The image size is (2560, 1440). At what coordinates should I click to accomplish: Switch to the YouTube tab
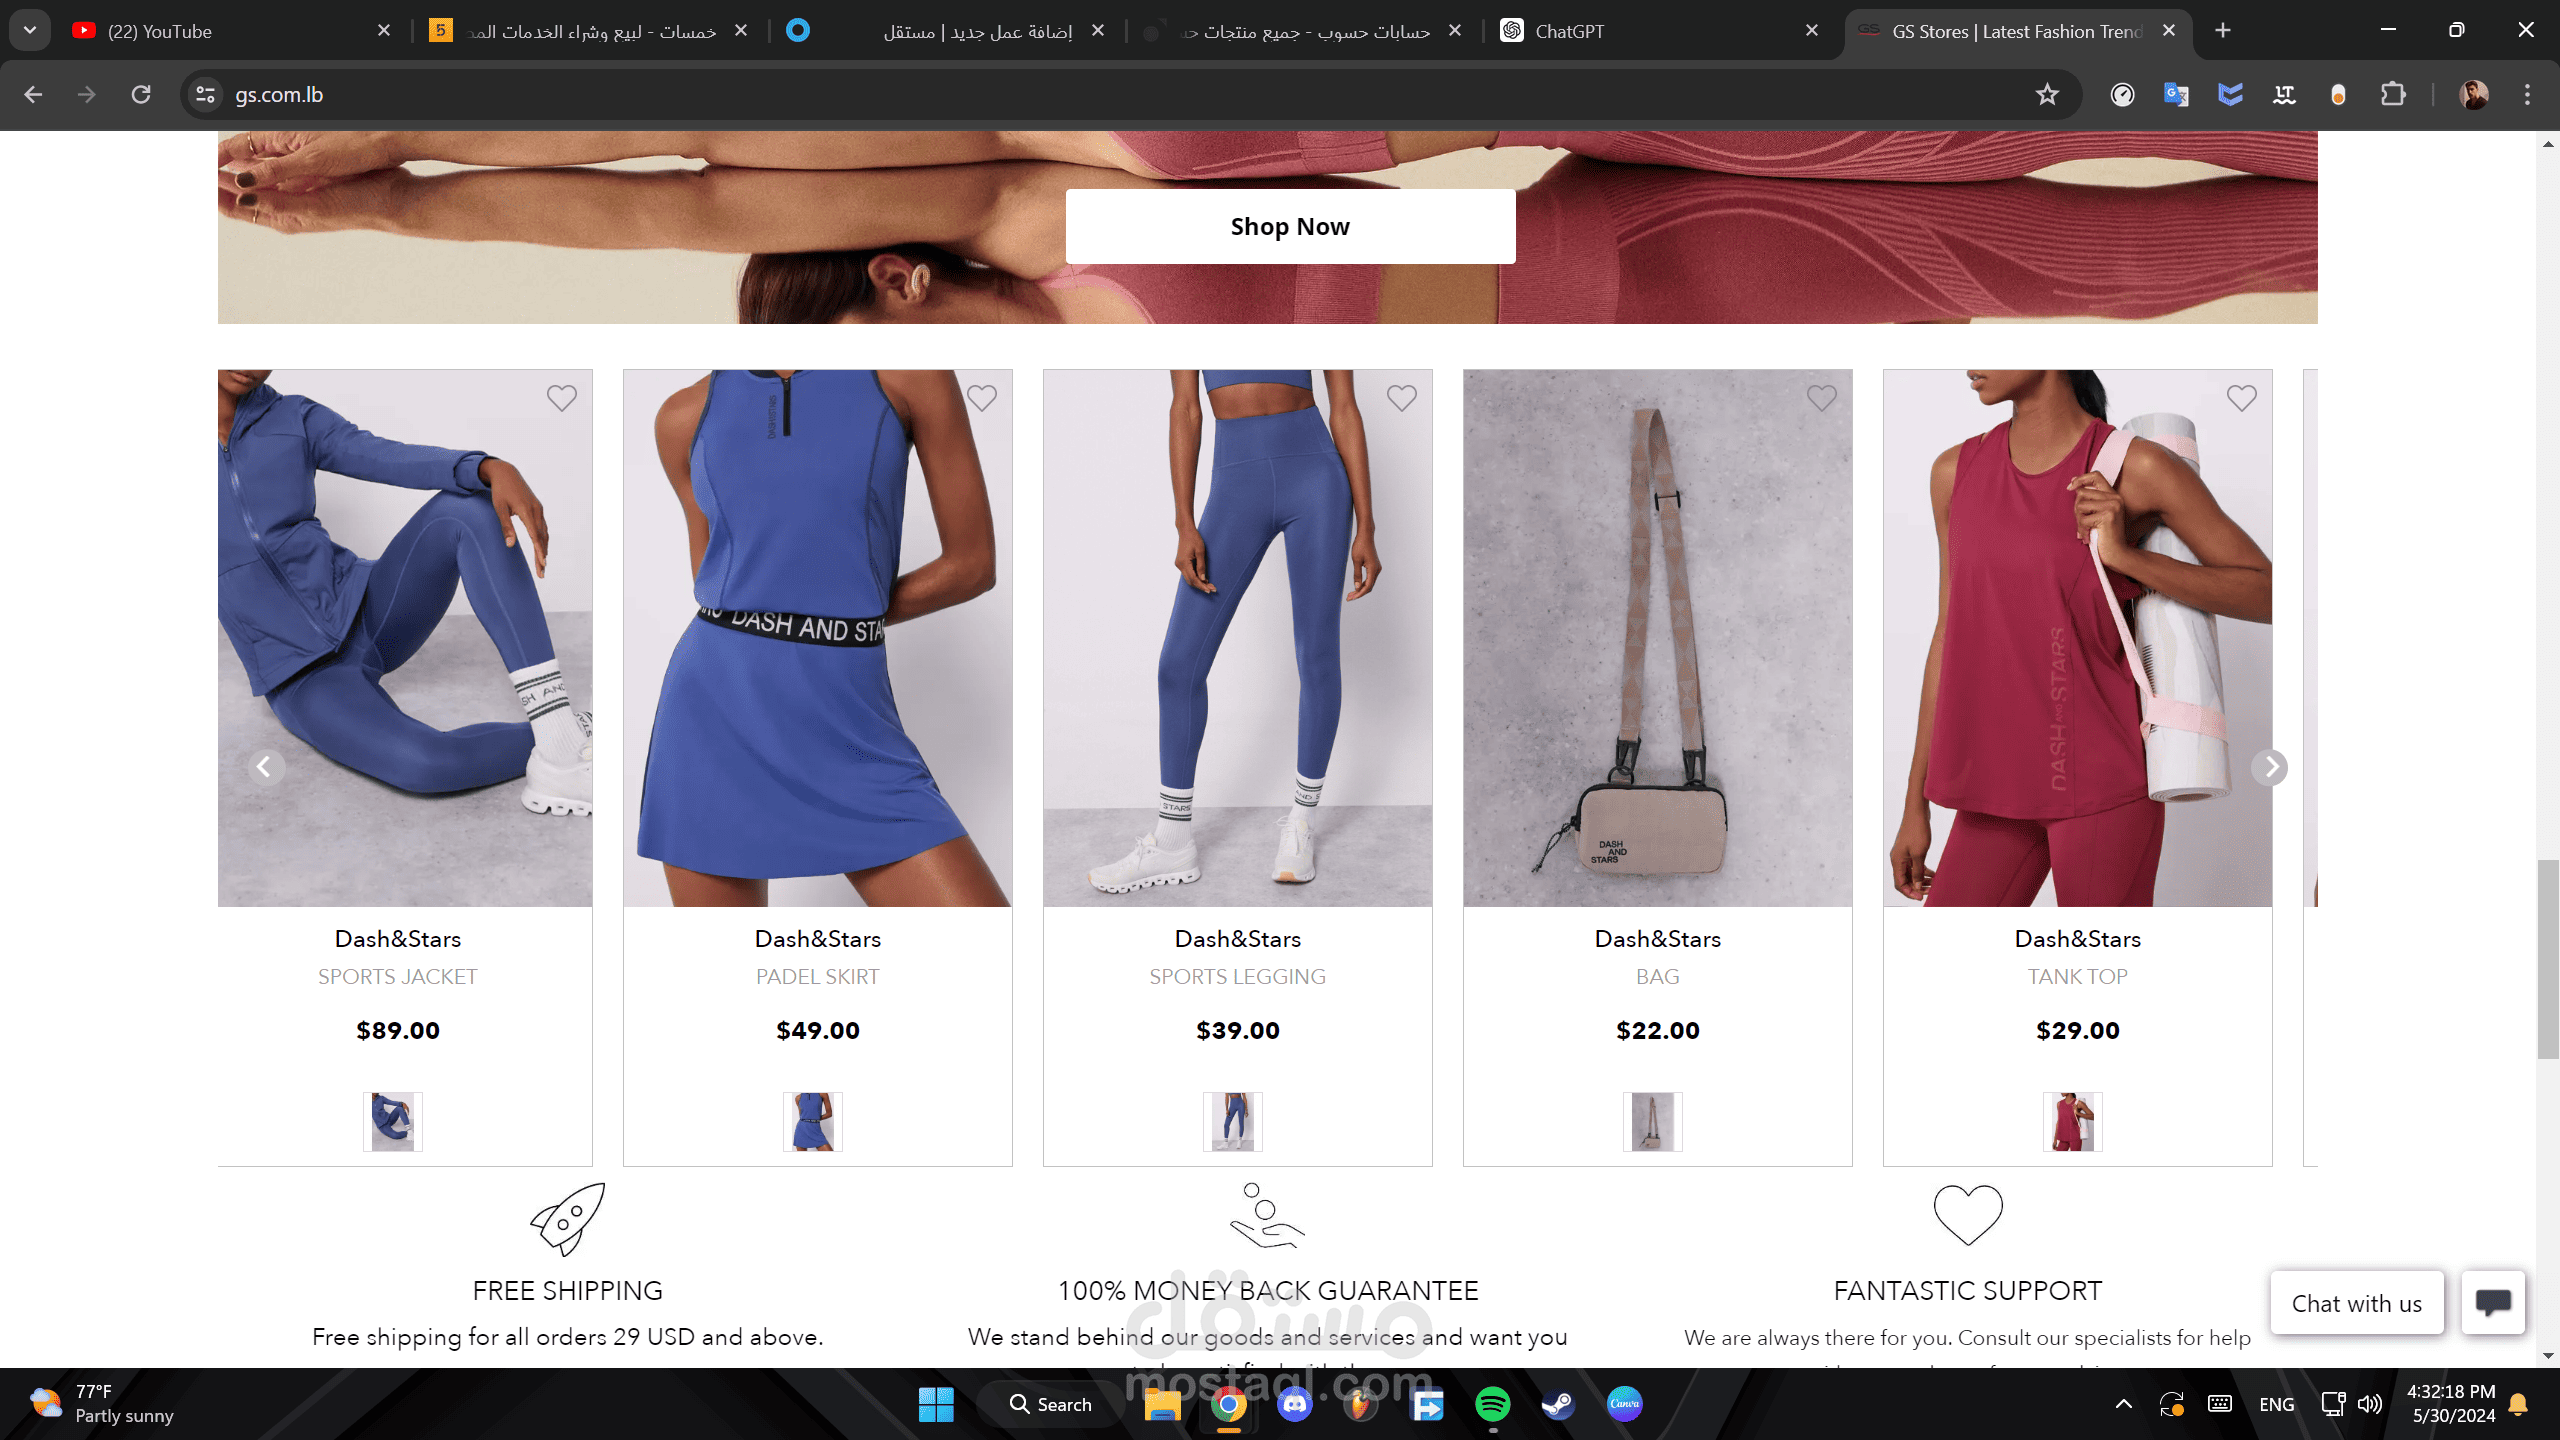click(230, 31)
